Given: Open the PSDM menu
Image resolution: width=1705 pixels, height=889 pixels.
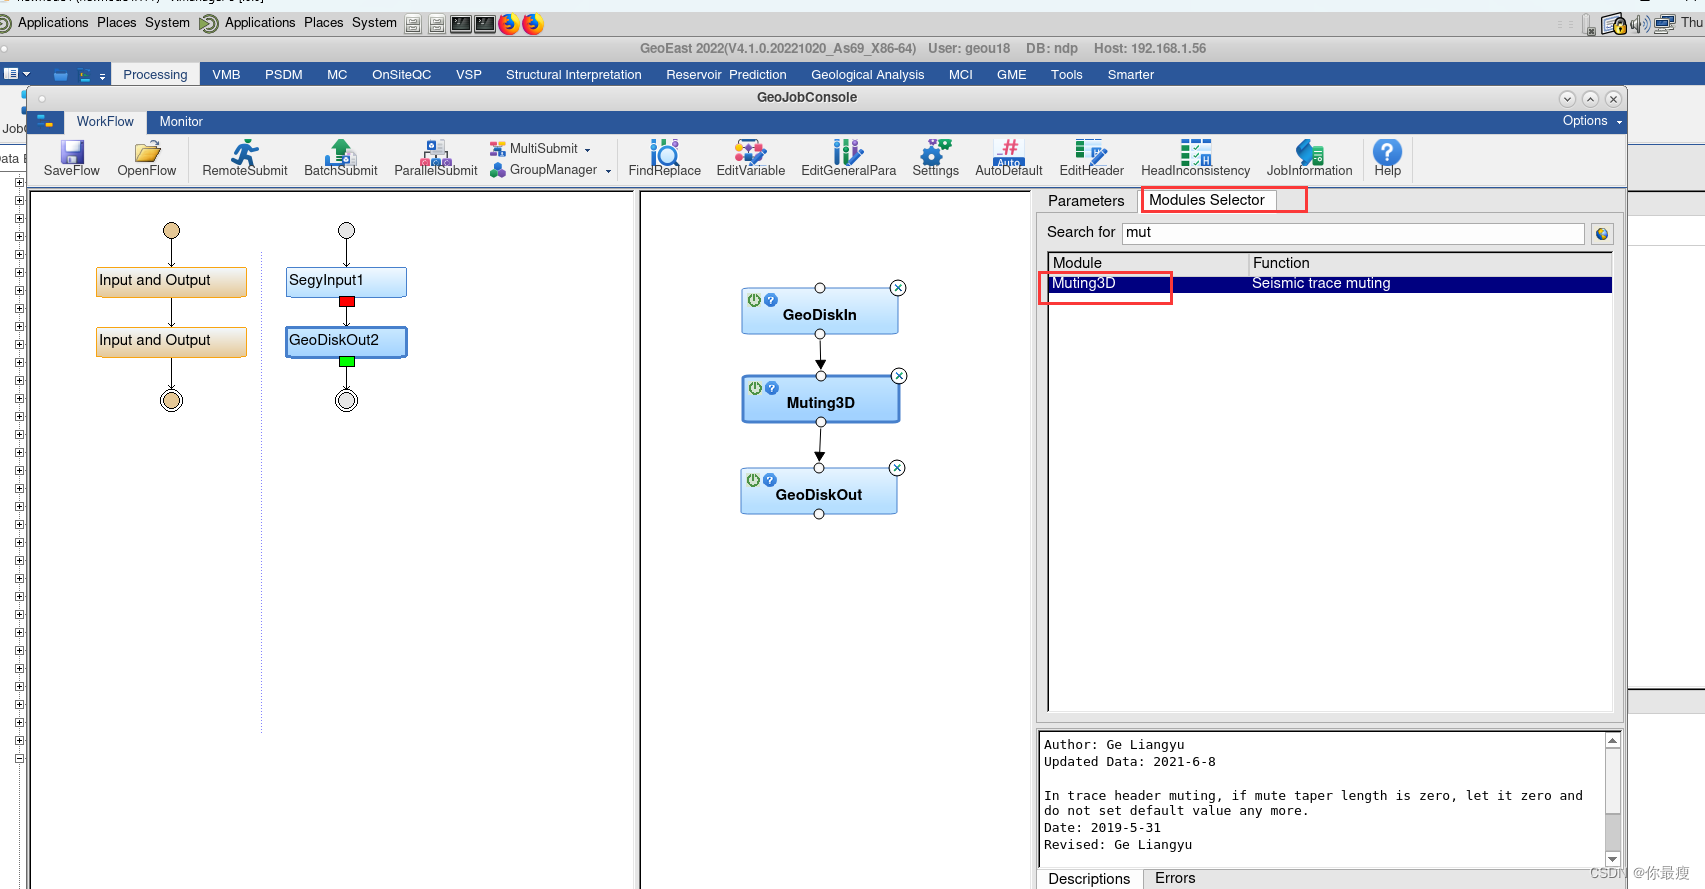Looking at the screenshot, I should (x=284, y=74).
